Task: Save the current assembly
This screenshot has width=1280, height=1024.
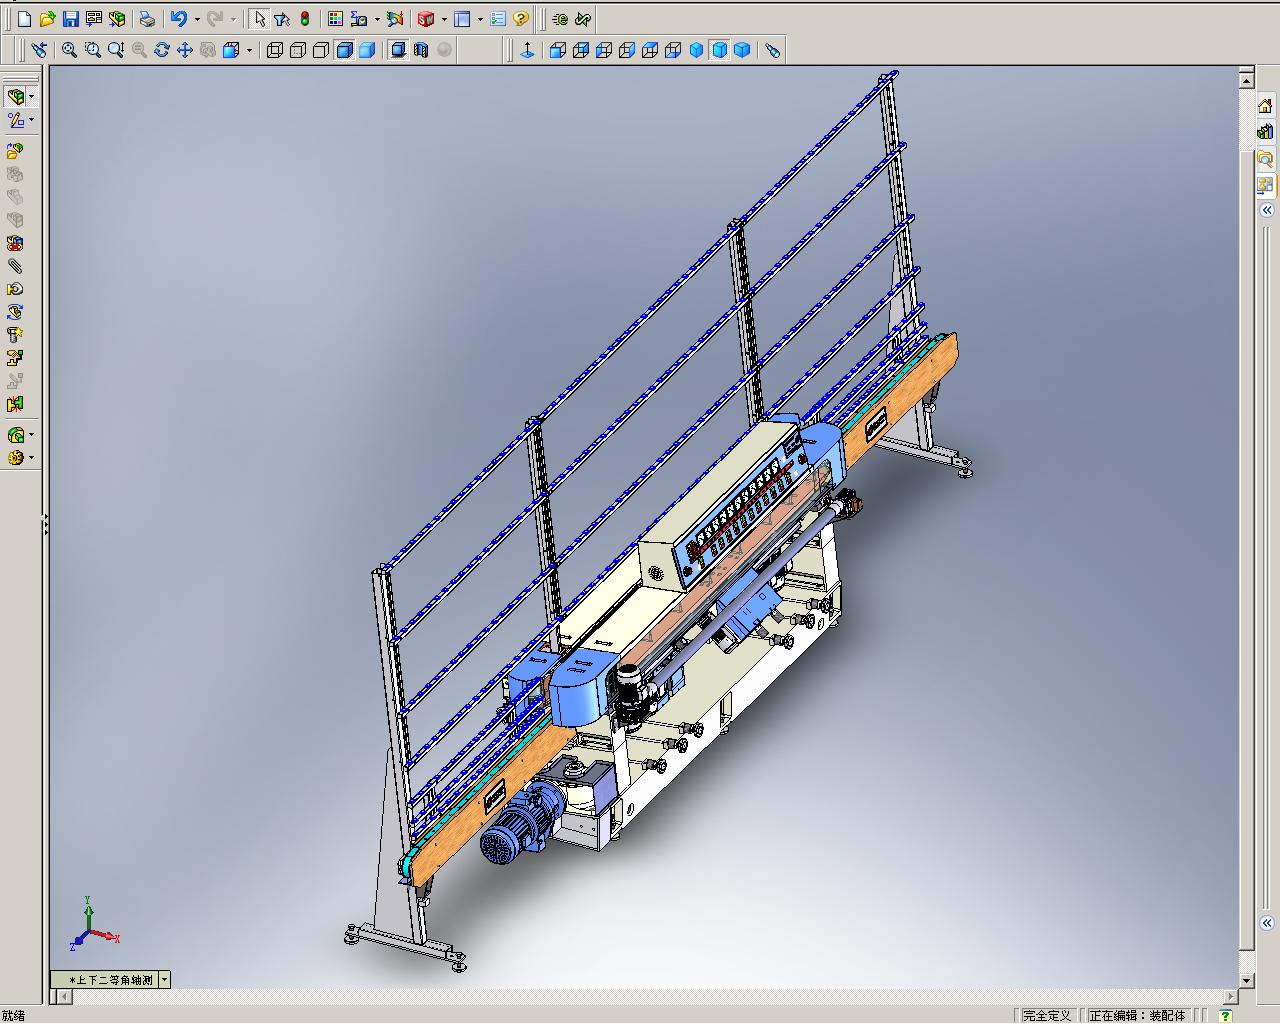Action: coord(70,19)
